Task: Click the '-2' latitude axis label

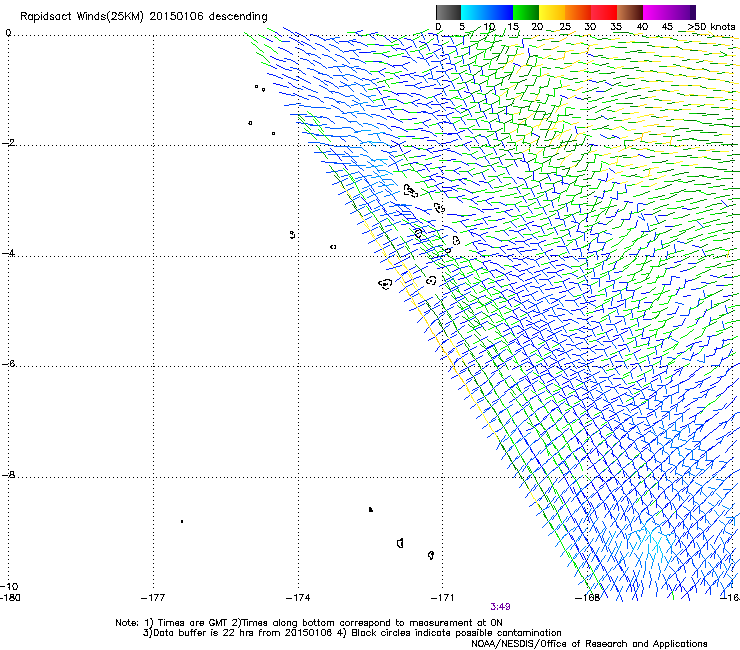Action: 8,143
